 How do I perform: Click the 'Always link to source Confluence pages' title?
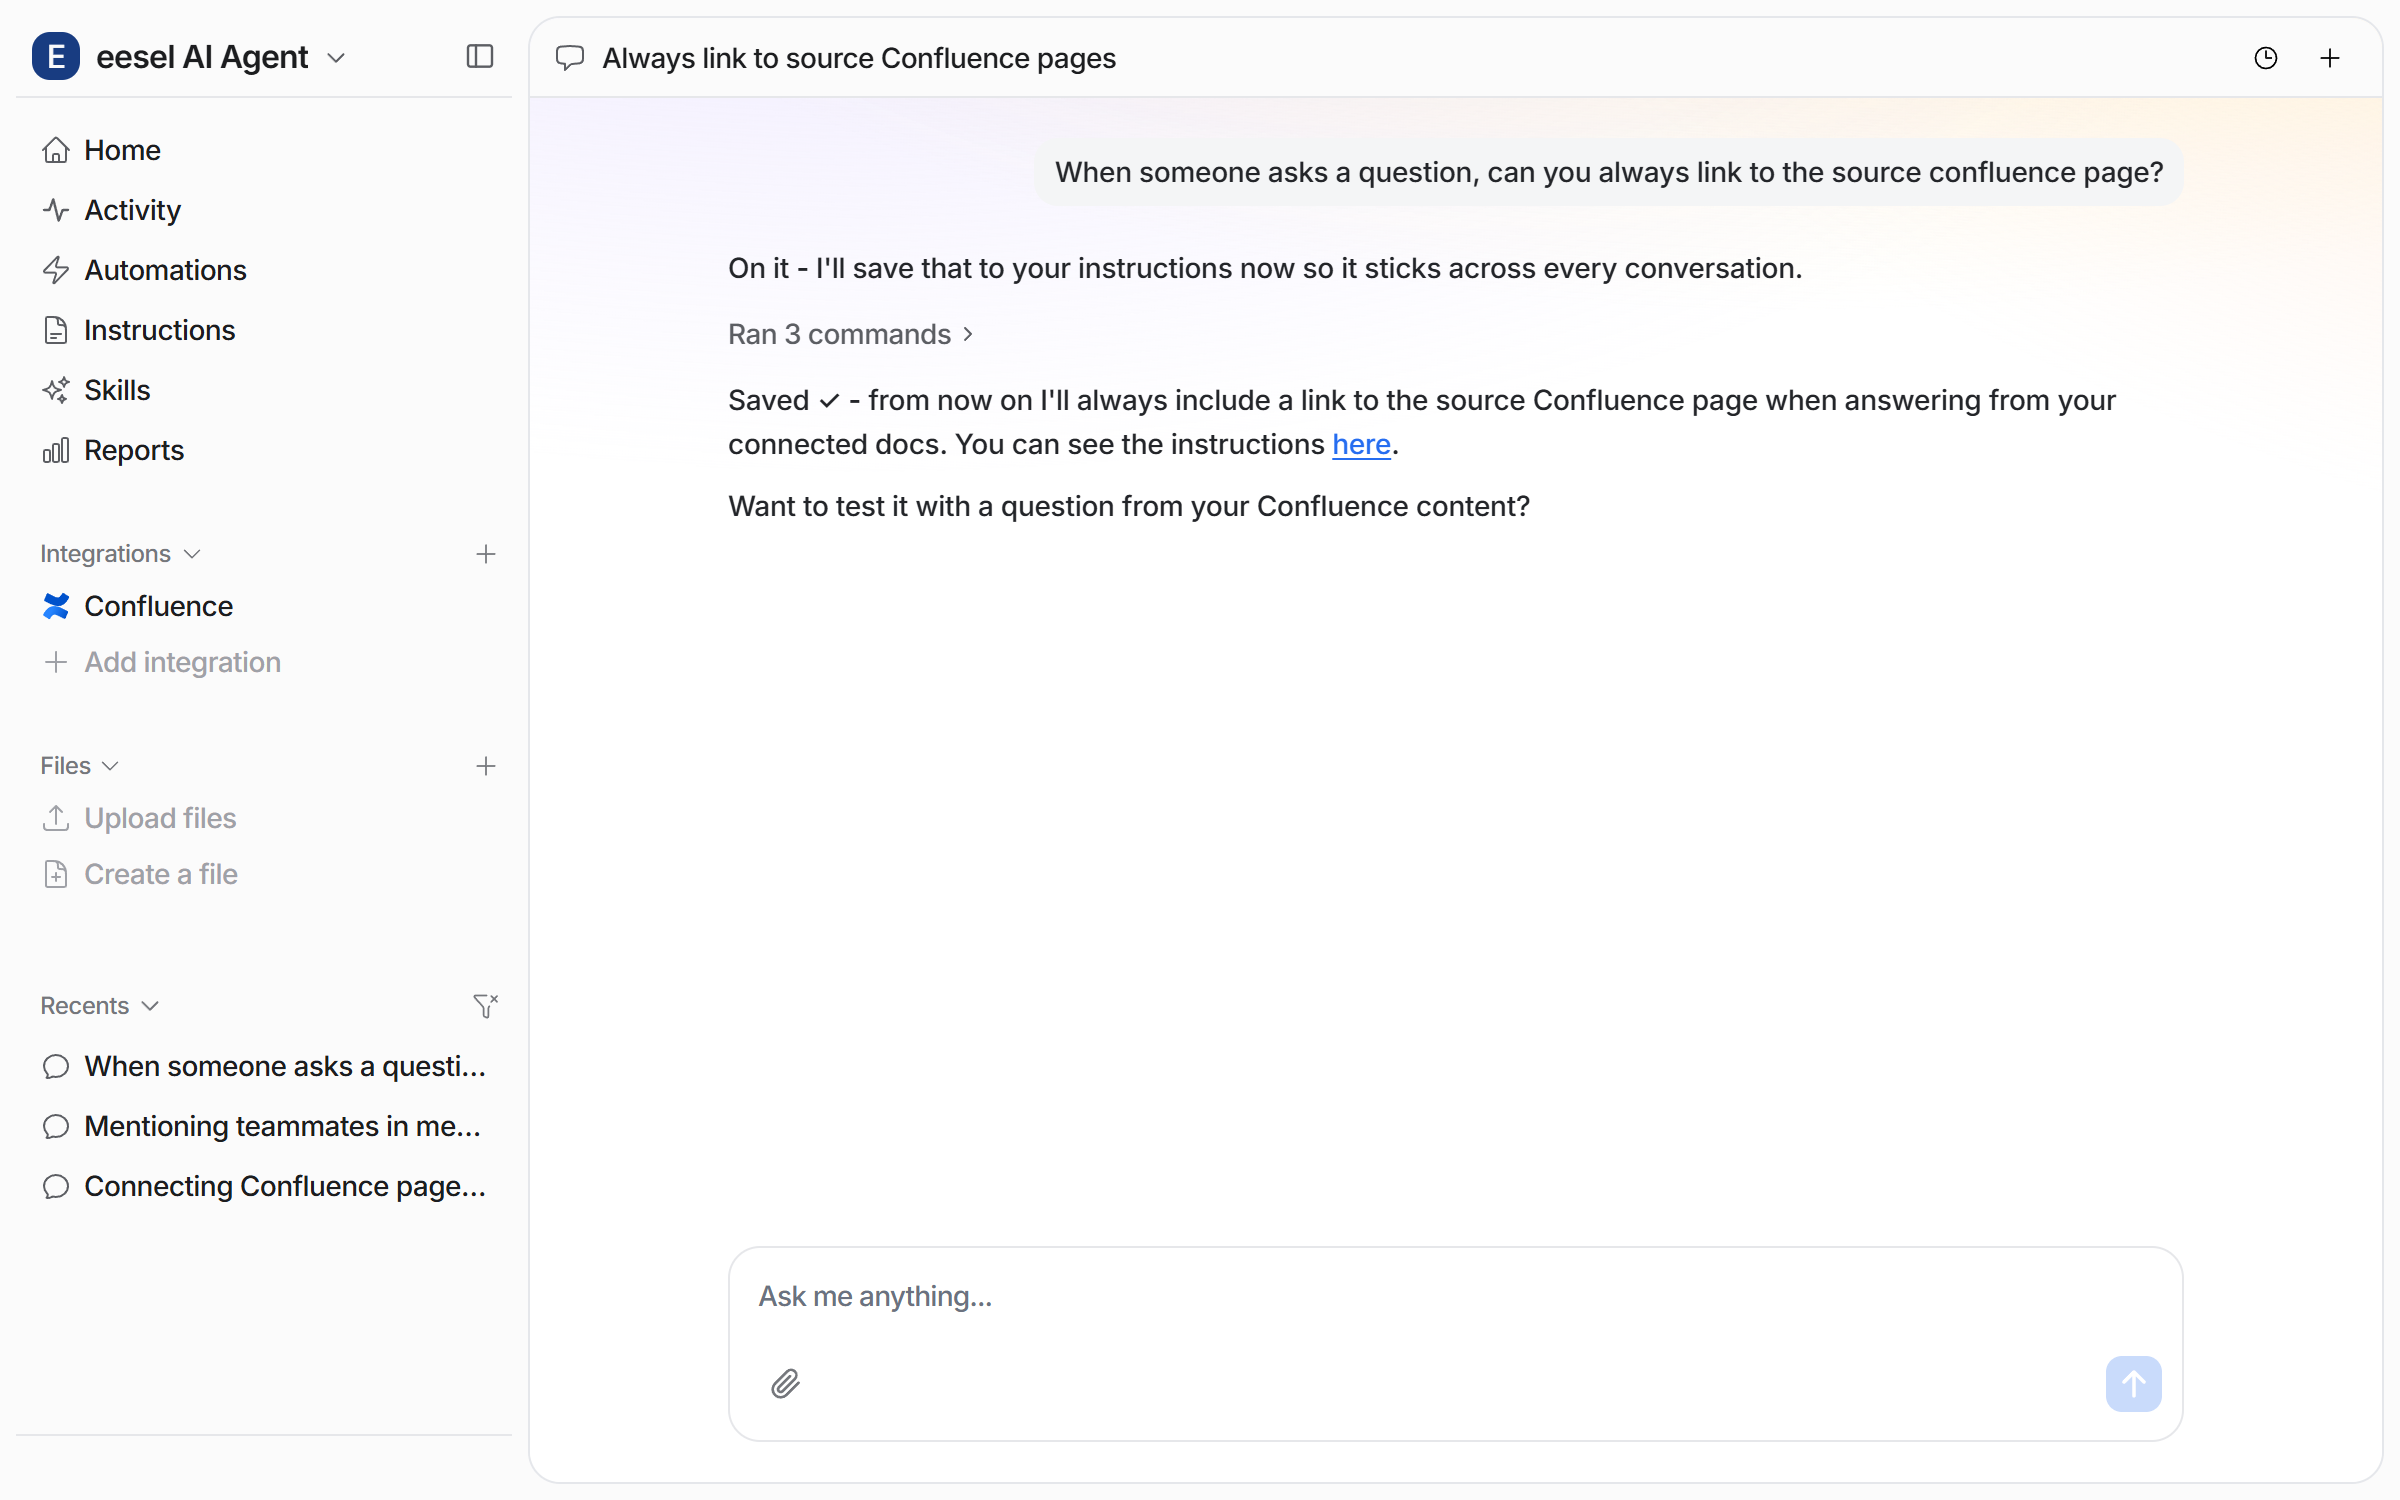pos(859,58)
